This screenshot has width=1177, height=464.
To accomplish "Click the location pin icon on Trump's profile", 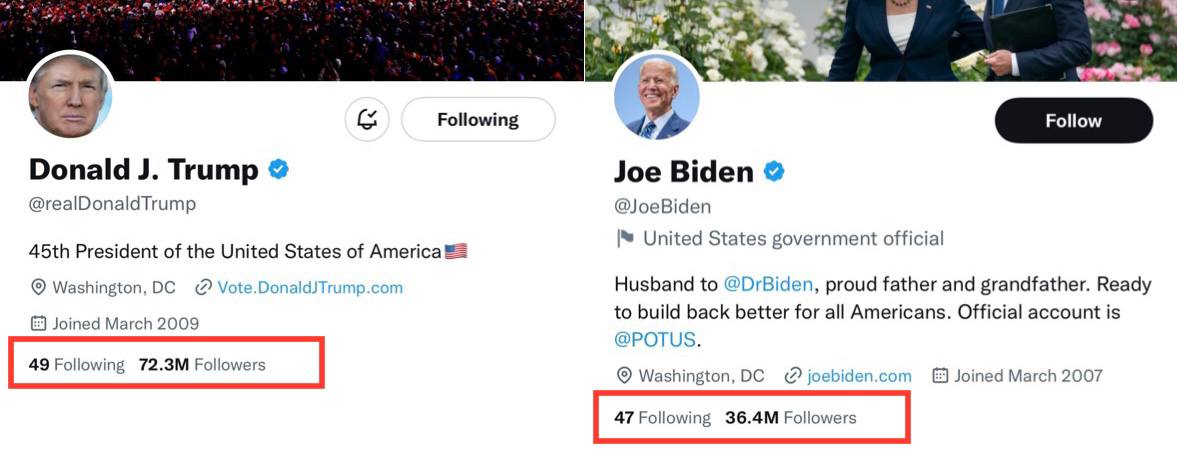I will tap(39, 288).
